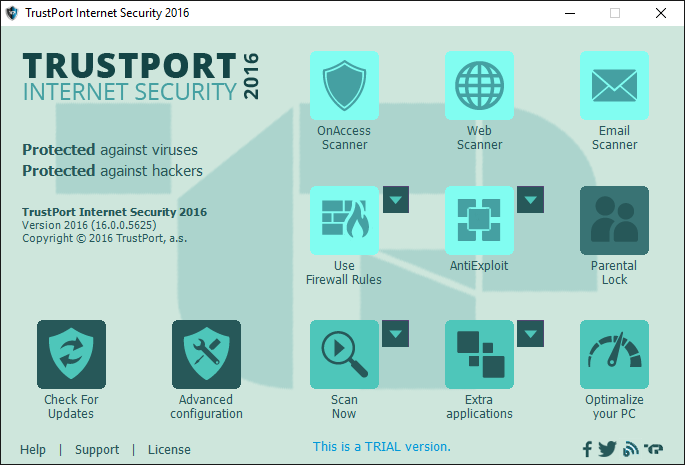This screenshot has width=685, height=465.
Task: Open the Facebook page icon
Action: (588, 449)
